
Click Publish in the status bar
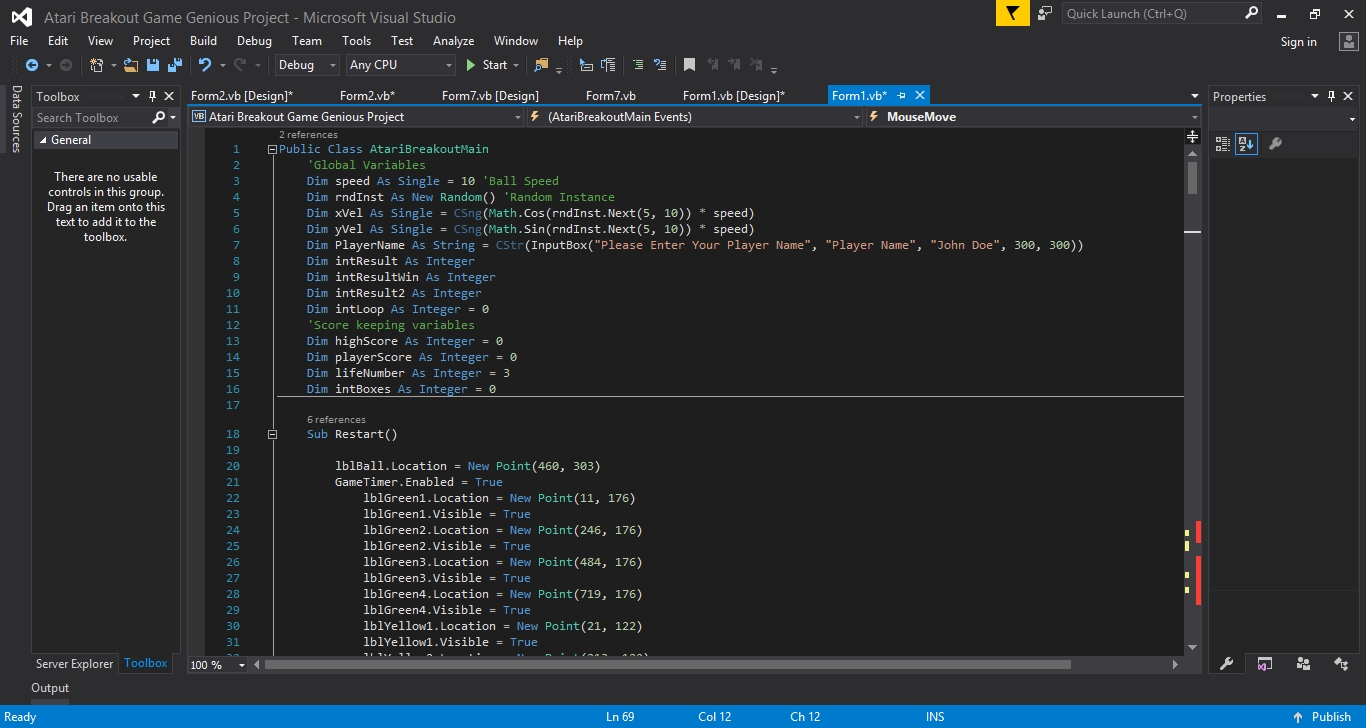(1331, 717)
